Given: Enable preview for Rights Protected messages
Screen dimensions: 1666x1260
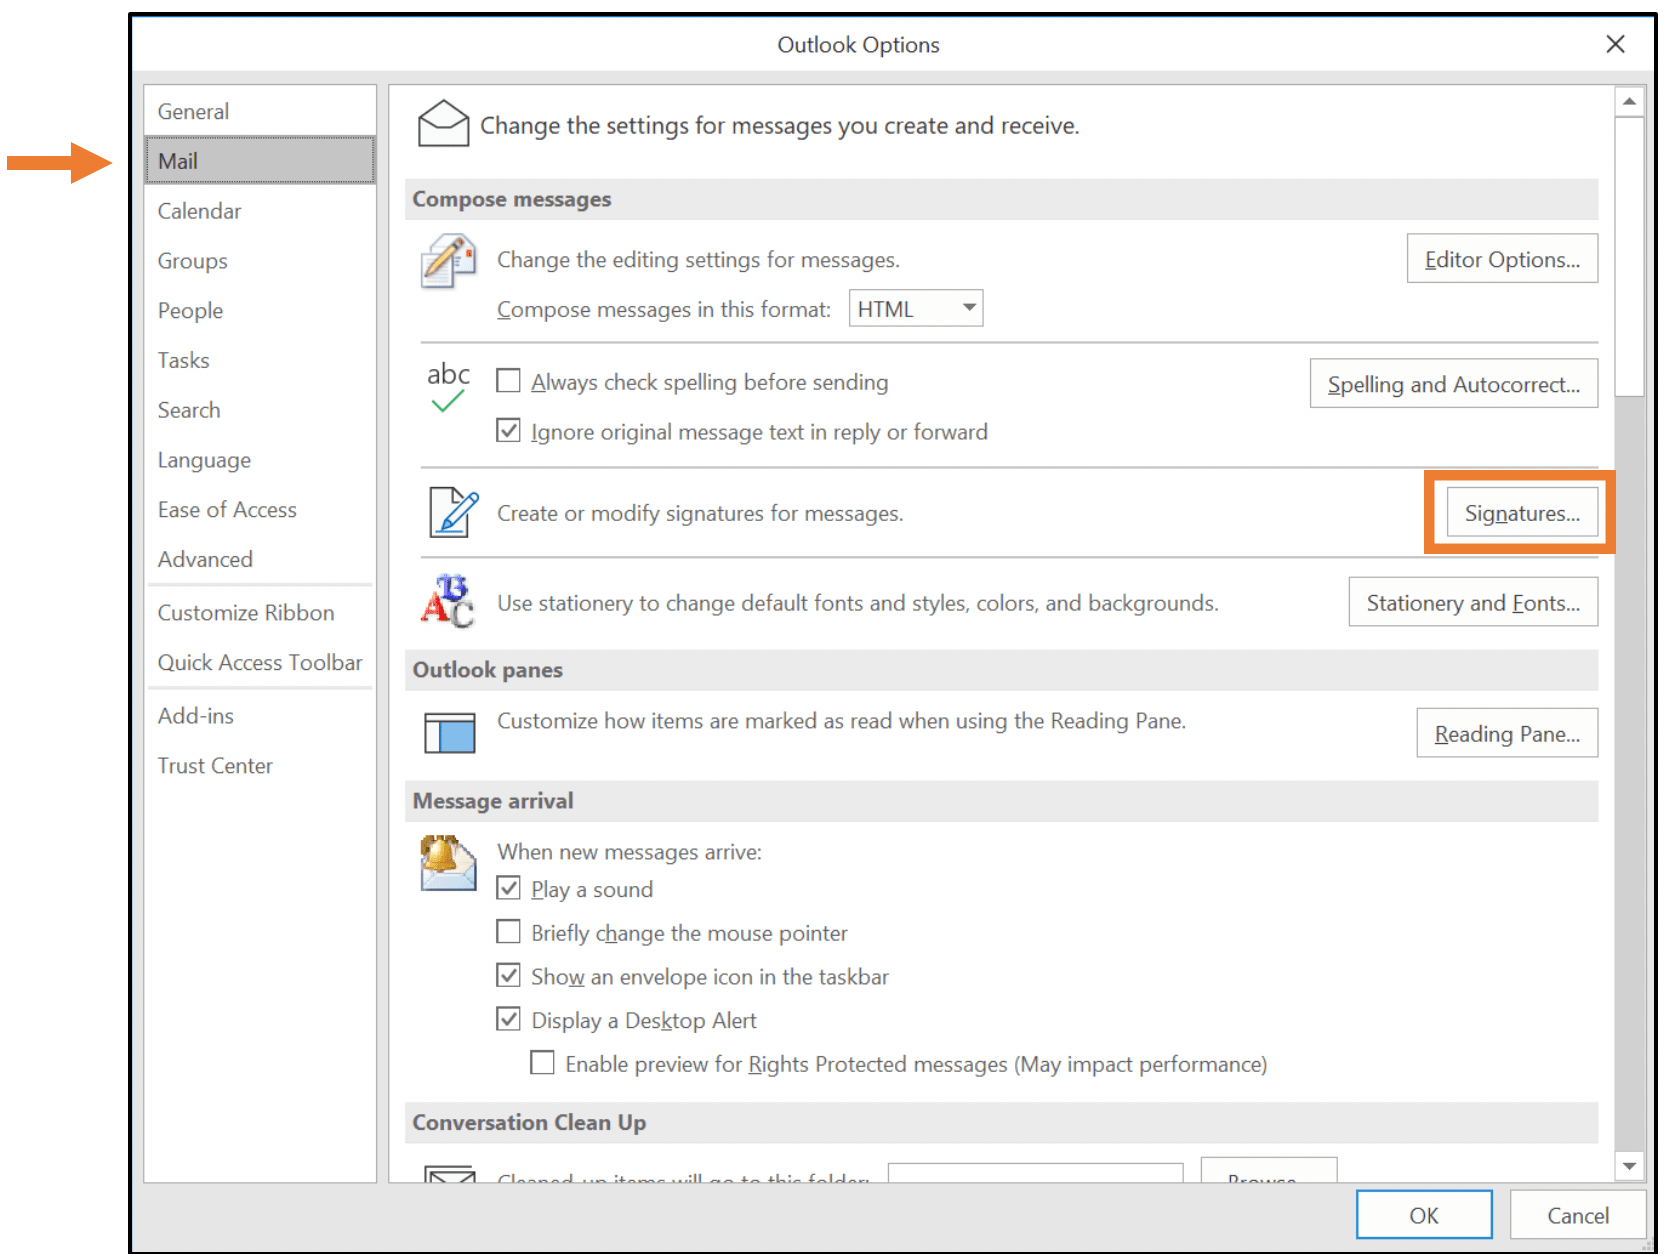Looking at the screenshot, I should 542,1062.
